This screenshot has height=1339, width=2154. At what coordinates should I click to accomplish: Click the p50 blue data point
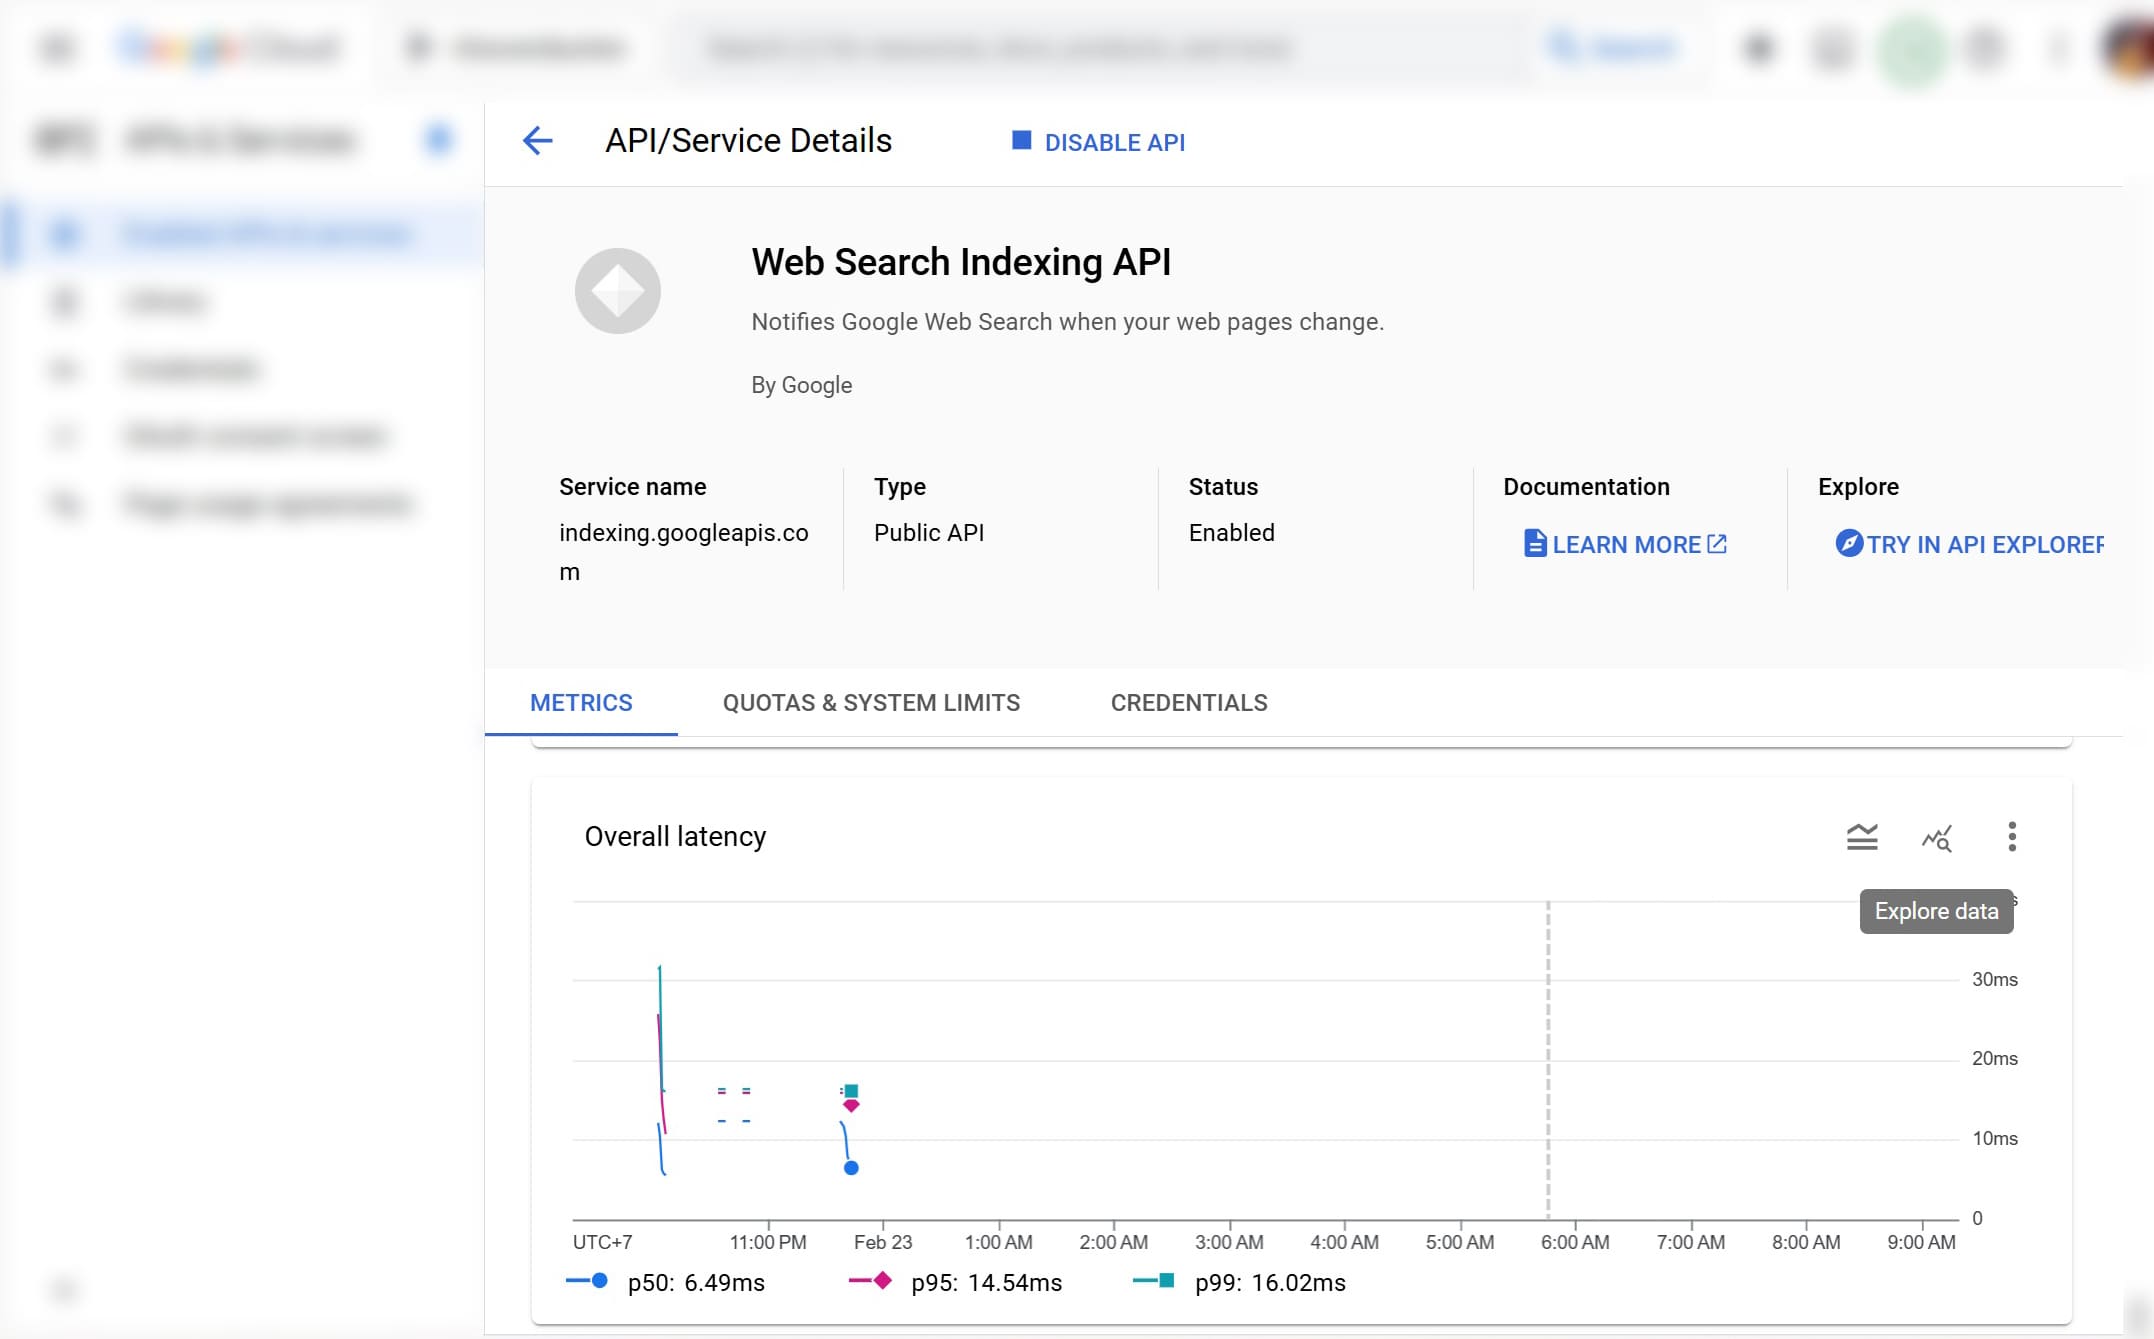click(x=851, y=1167)
